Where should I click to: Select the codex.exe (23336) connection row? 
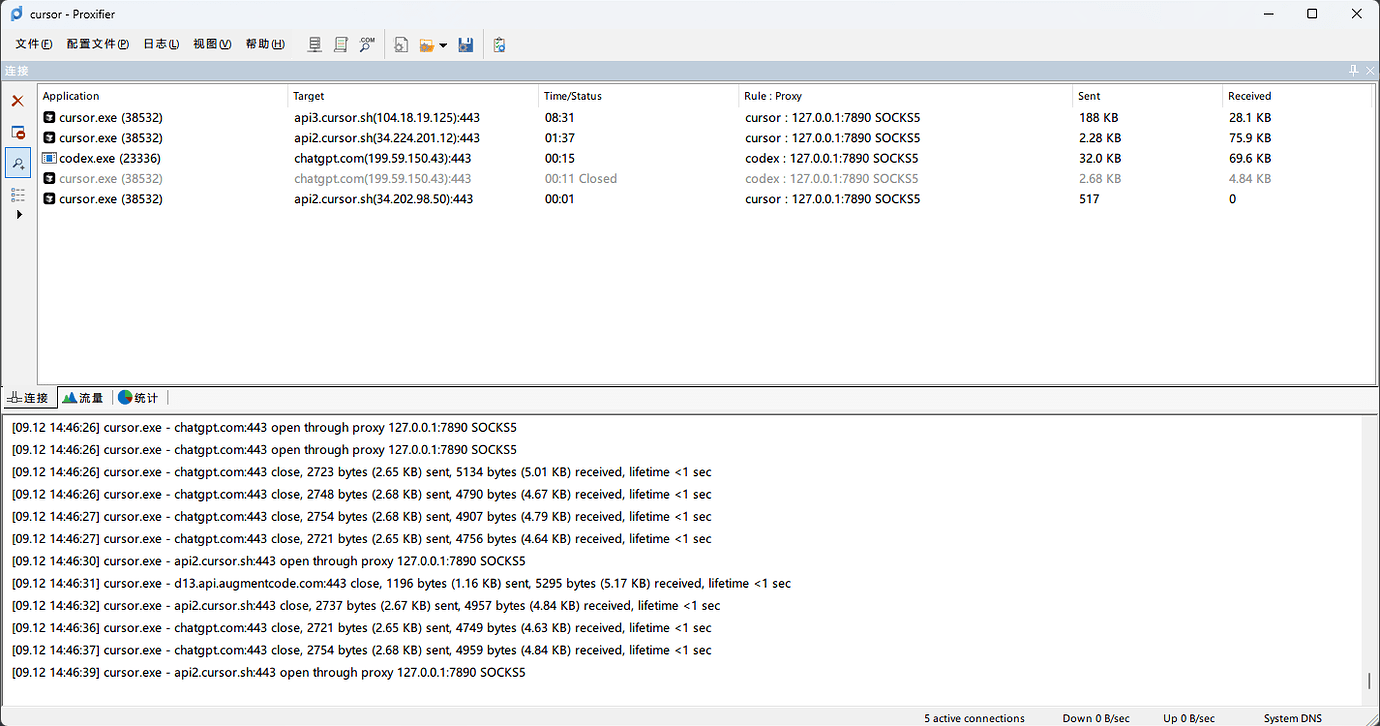[706, 158]
